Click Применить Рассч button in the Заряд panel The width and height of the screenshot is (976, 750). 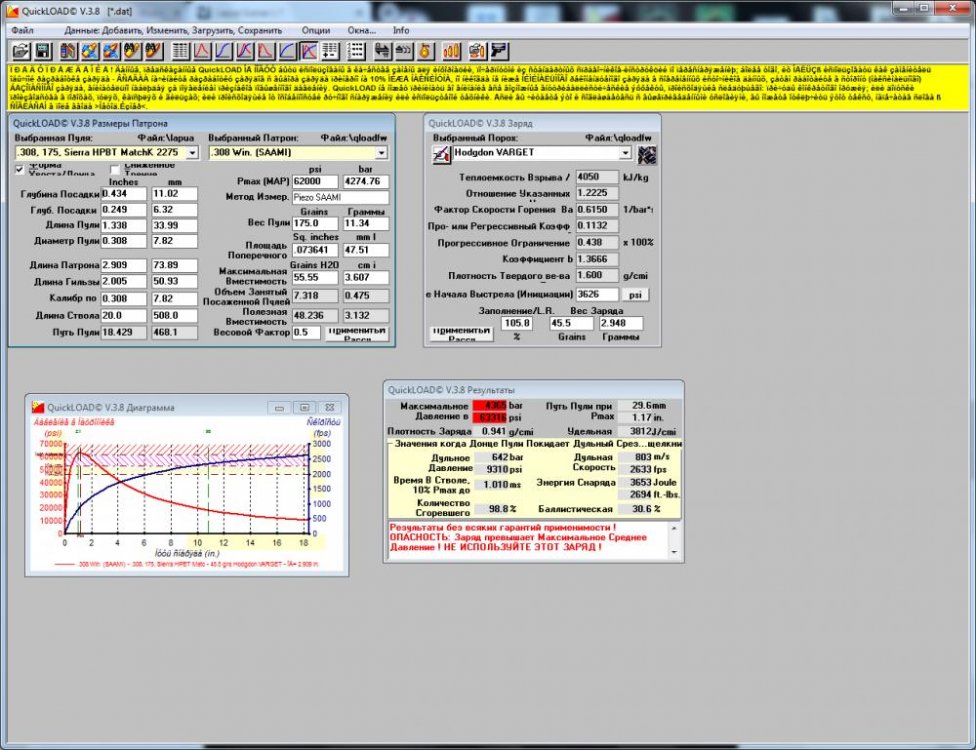[x=461, y=334]
